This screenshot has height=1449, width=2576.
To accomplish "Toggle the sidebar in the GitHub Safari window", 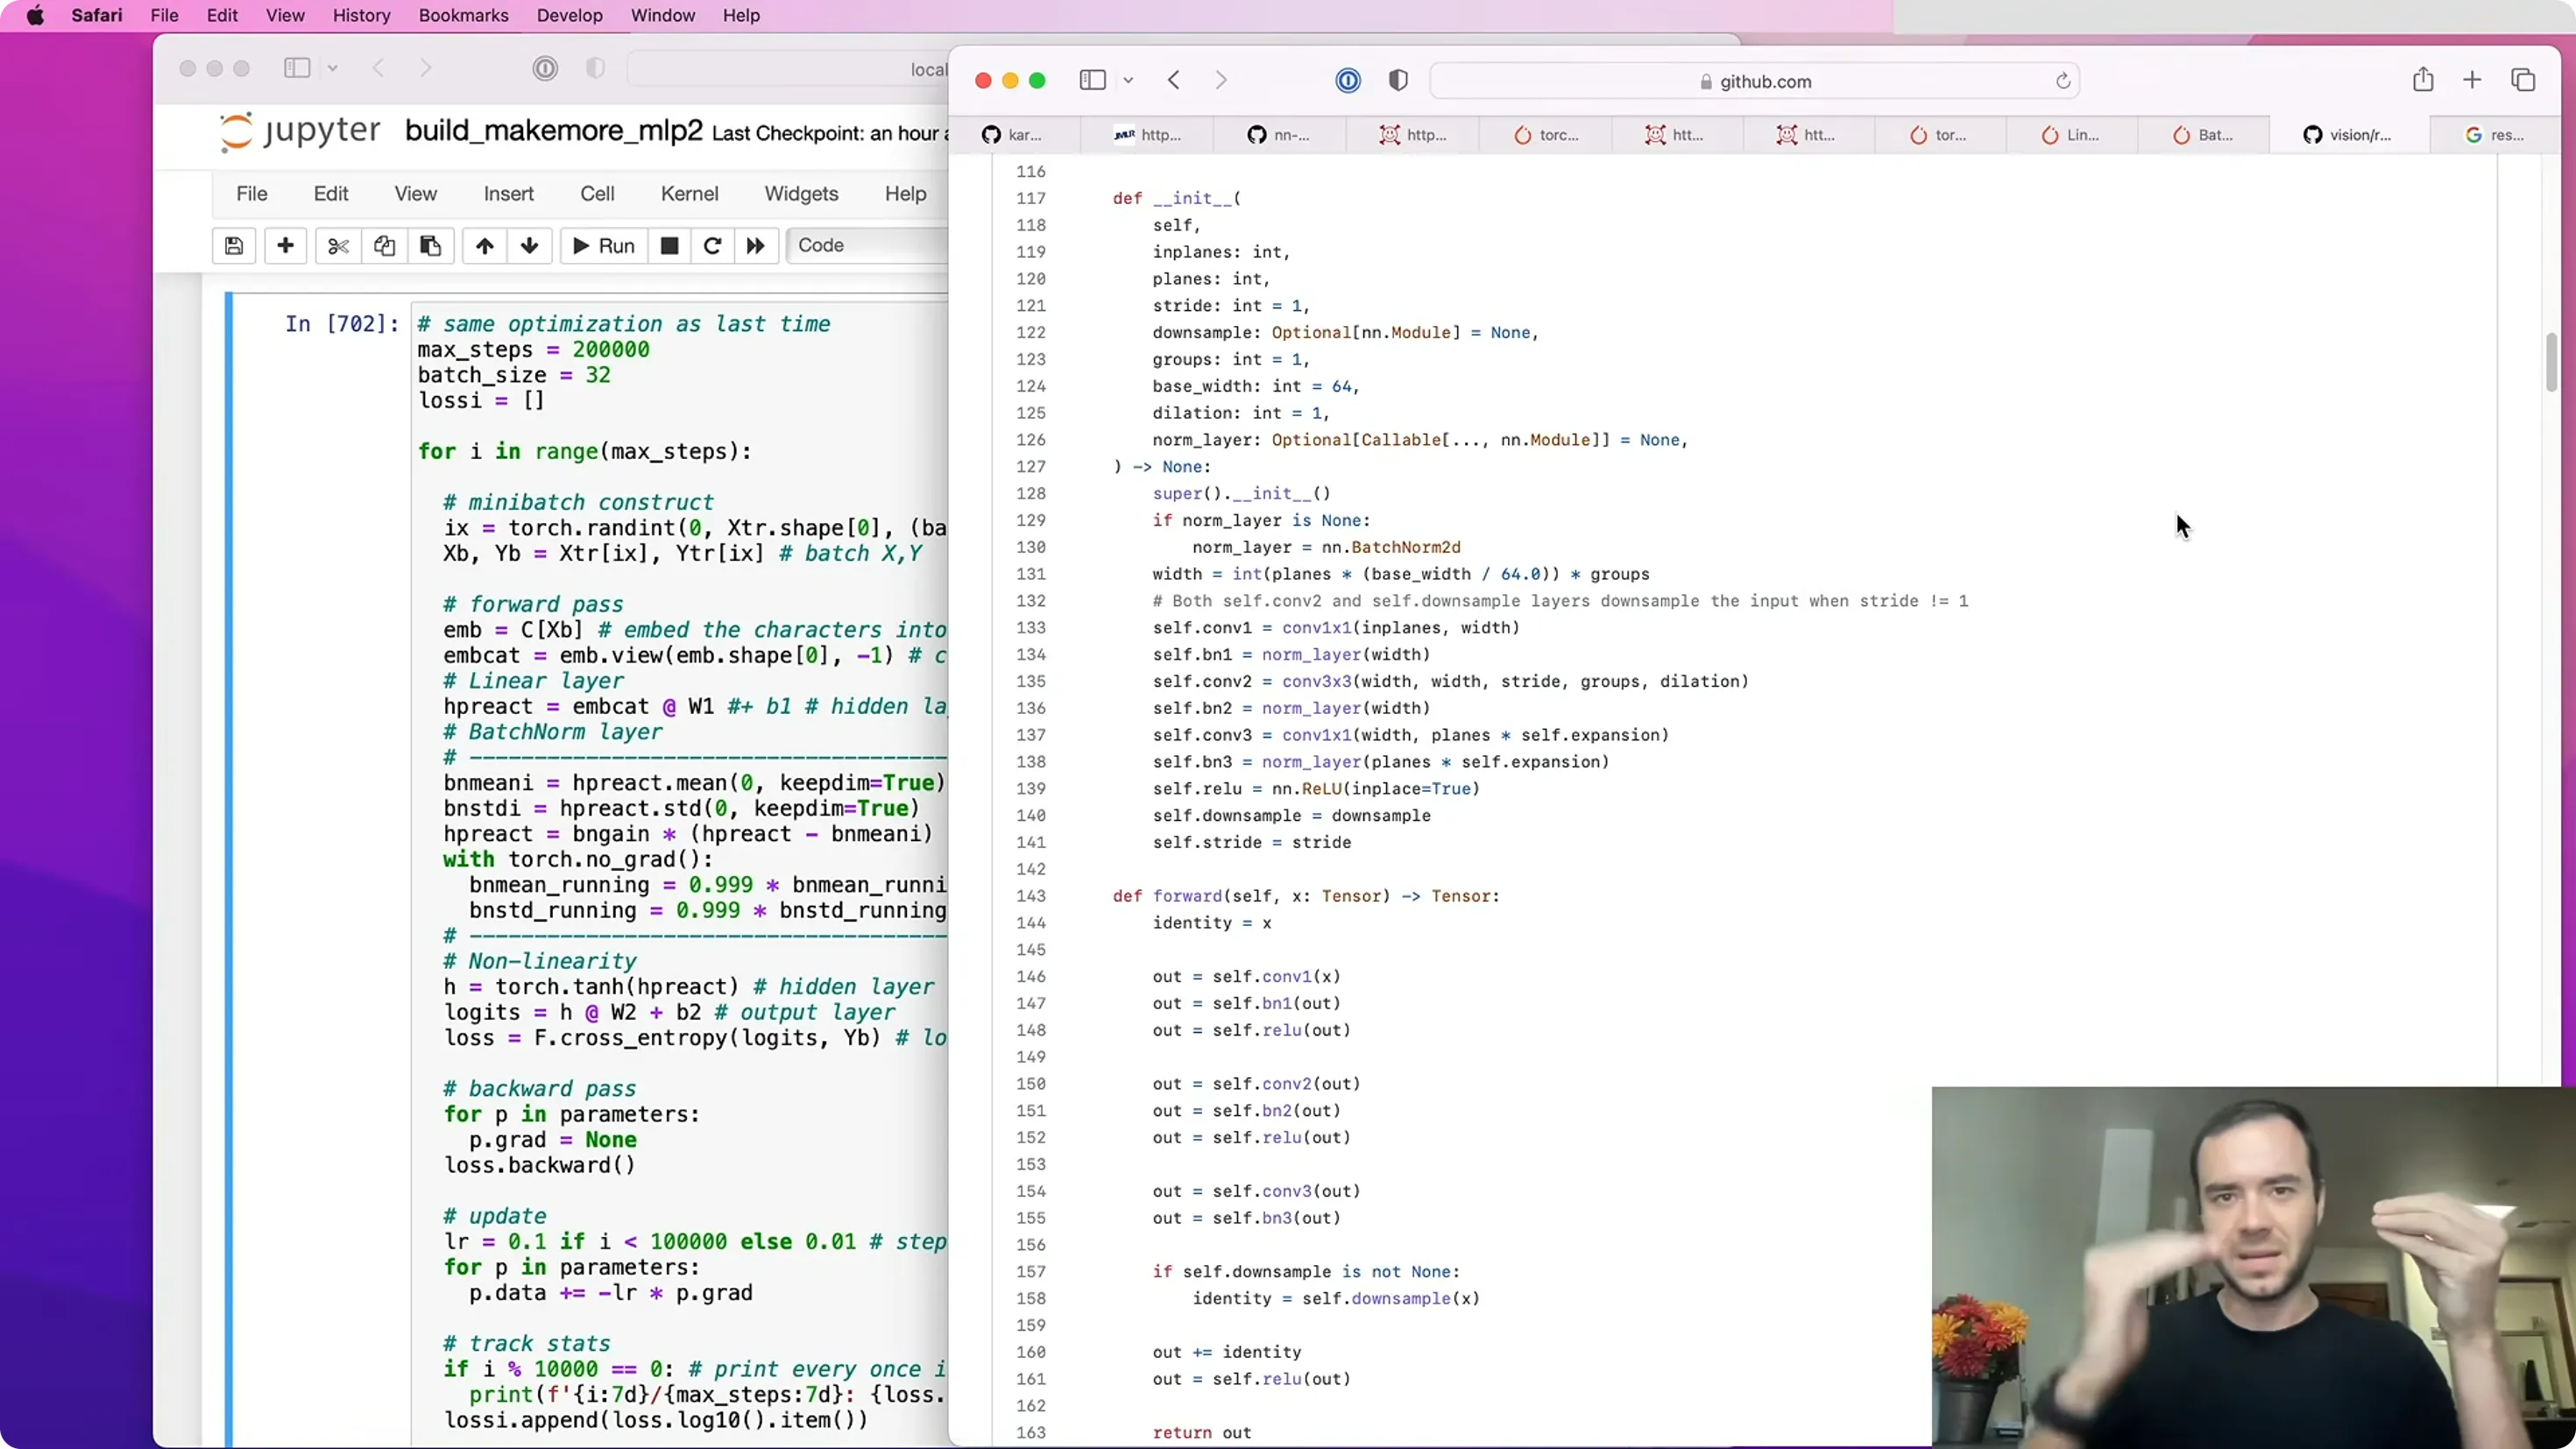I will coord(1092,80).
